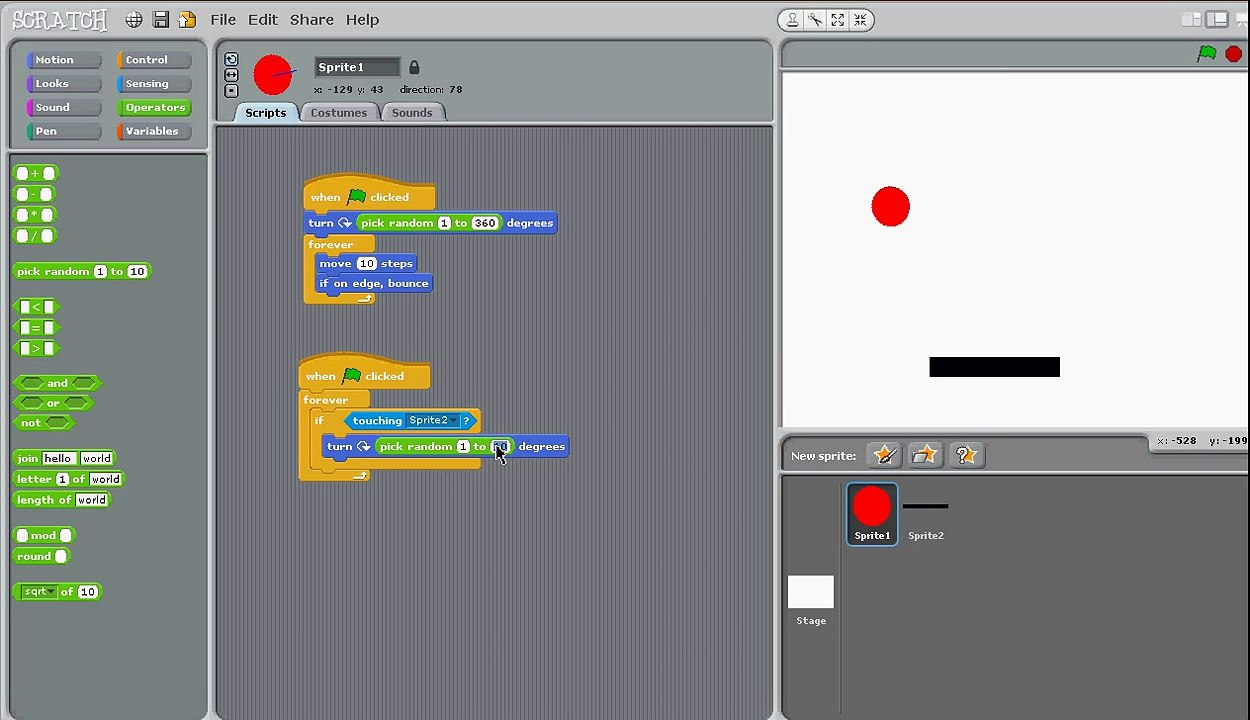This screenshot has width=1250, height=720.
Task: Open the Control blocks category
Action: [154, 60]
